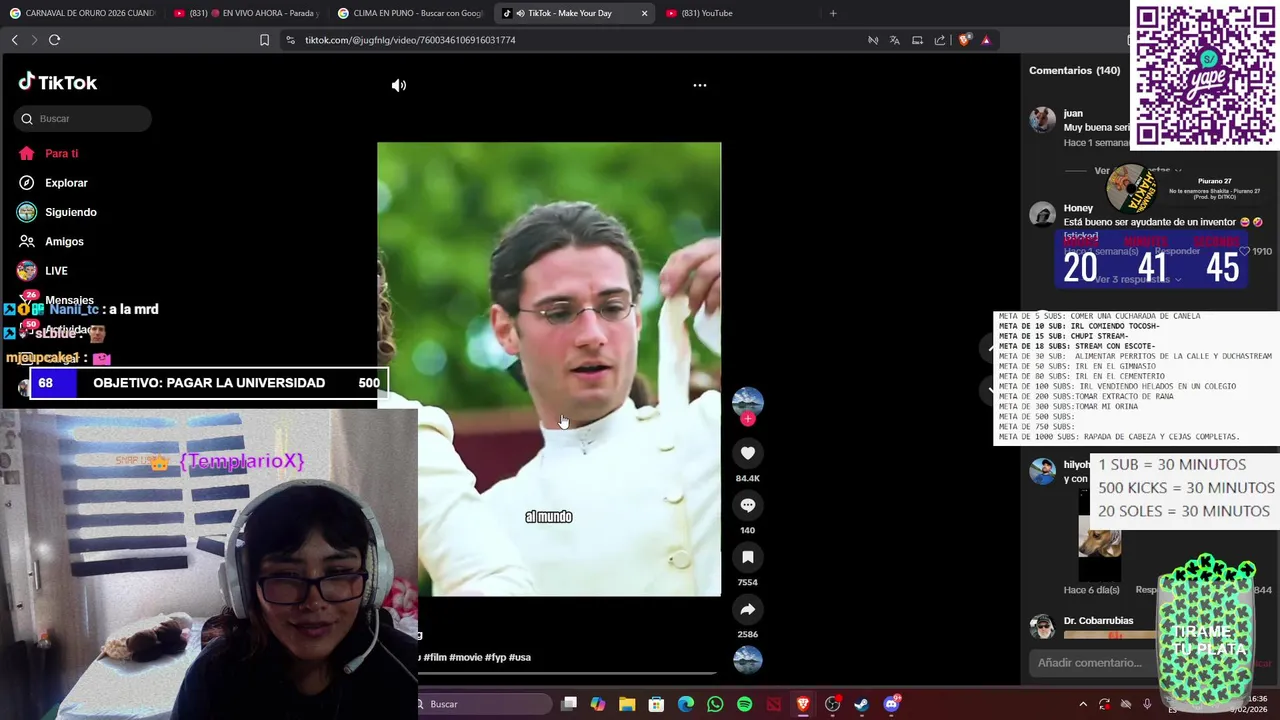Share the video arrow icon
The image size is (1280, 720).
(748, 609)
